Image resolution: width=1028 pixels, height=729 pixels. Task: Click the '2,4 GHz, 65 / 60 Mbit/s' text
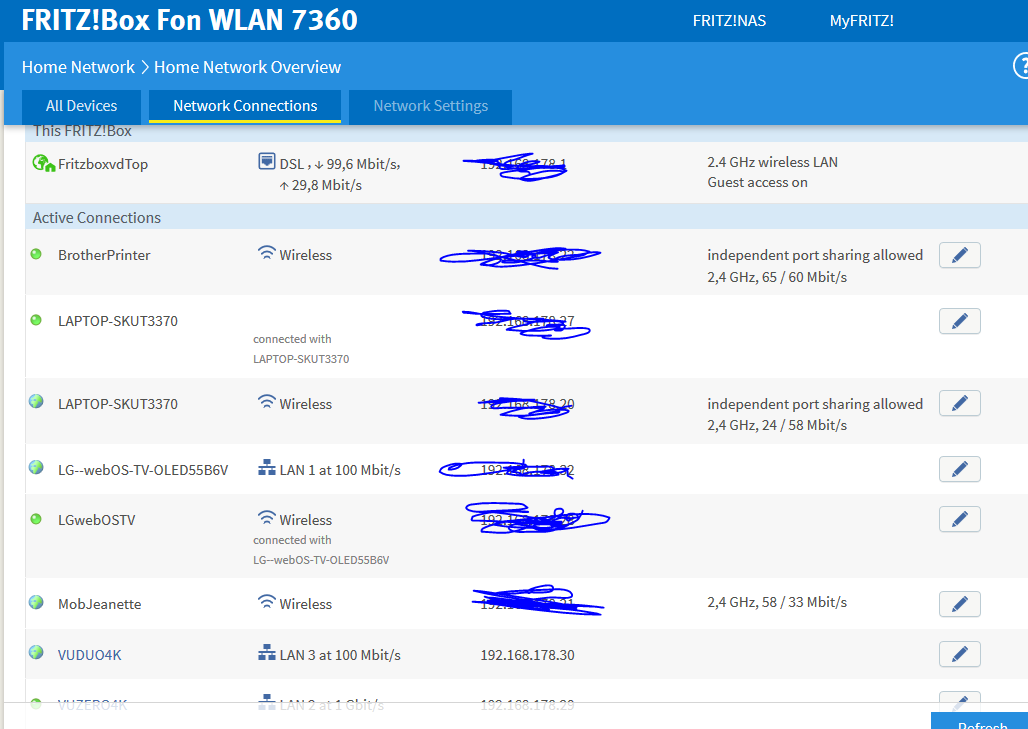[x=777, y=277]
